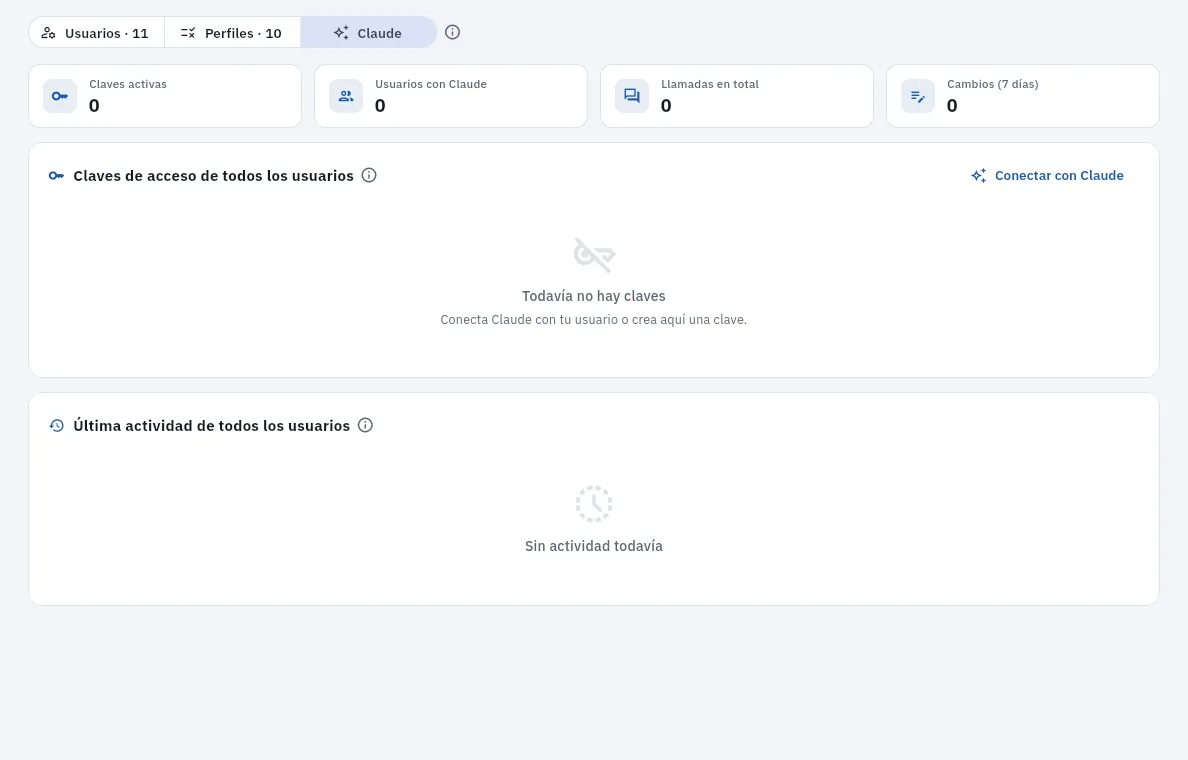Click 'Última actividad de todos los usuarios' heading
Viewport: 1188px width, 760px height.
pyautogui.click(x=211, y=426)
